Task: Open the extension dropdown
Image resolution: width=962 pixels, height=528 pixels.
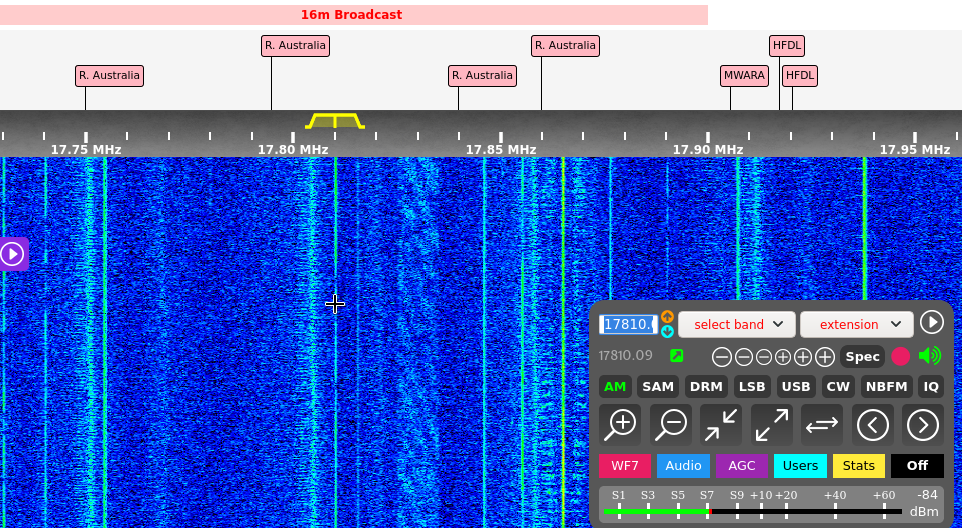Action: 857,324
